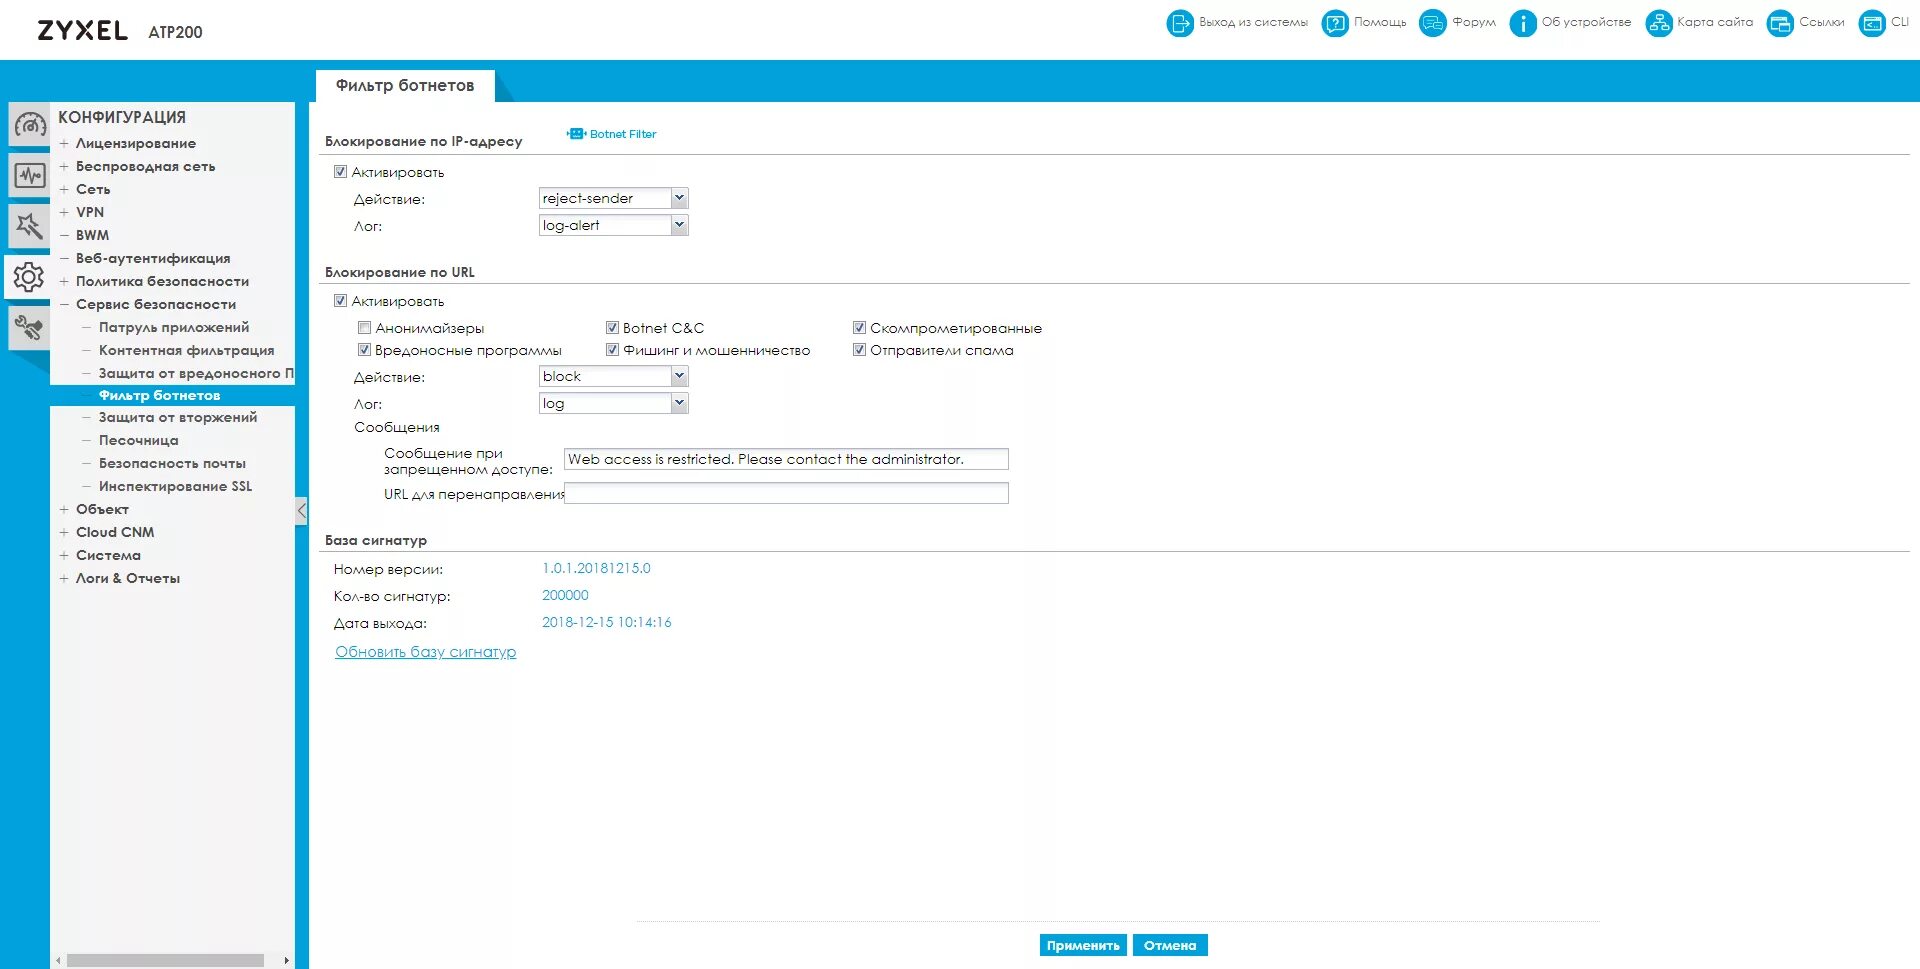The image size is (1920, 969).
Task: Click signature count value 200000
Action: pyautogui.click(x=565, y=595)
